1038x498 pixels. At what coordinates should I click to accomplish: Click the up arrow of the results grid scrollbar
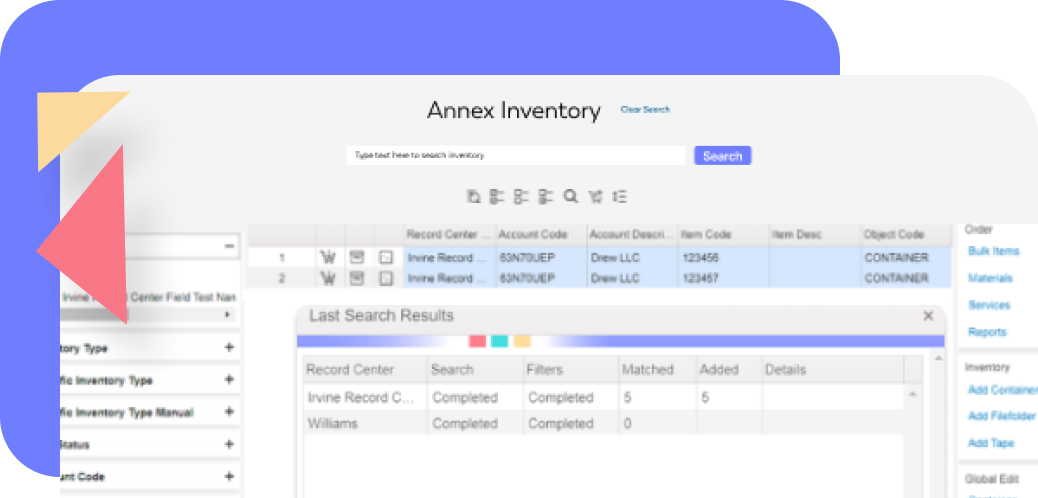click(x=913, y=395)
